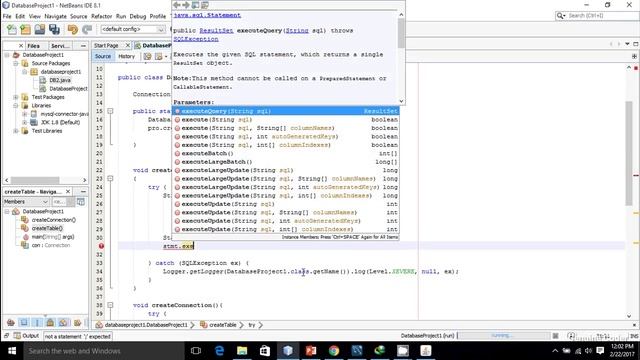Expand Test Libraries node
Image resolution: width=640 pixels, height=360 pixels.
click(x=16, y=131)
